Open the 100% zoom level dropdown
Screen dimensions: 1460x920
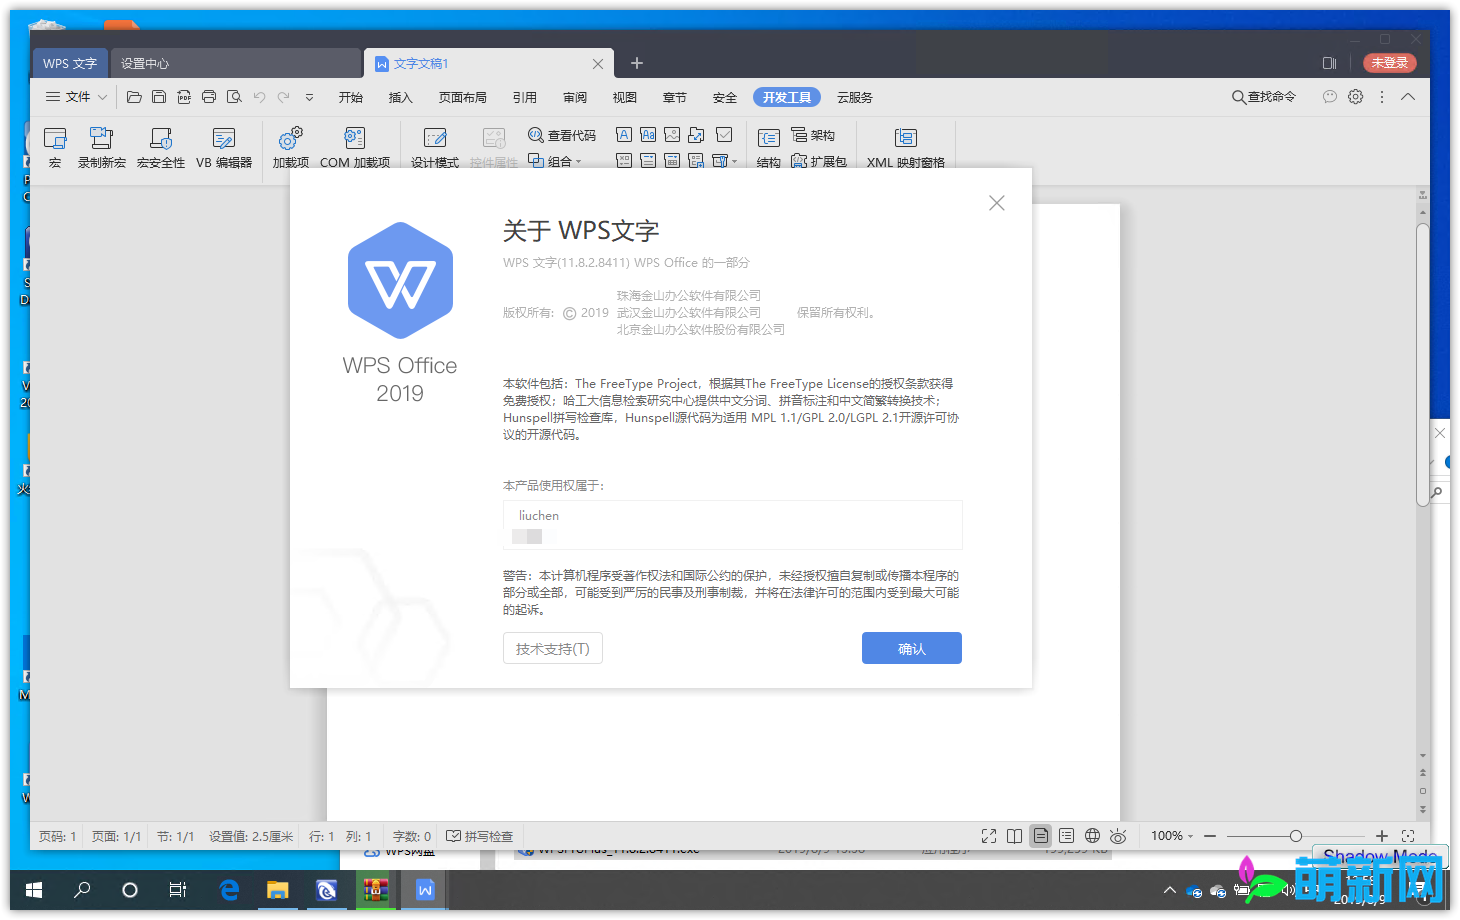tap(1171, 835)
